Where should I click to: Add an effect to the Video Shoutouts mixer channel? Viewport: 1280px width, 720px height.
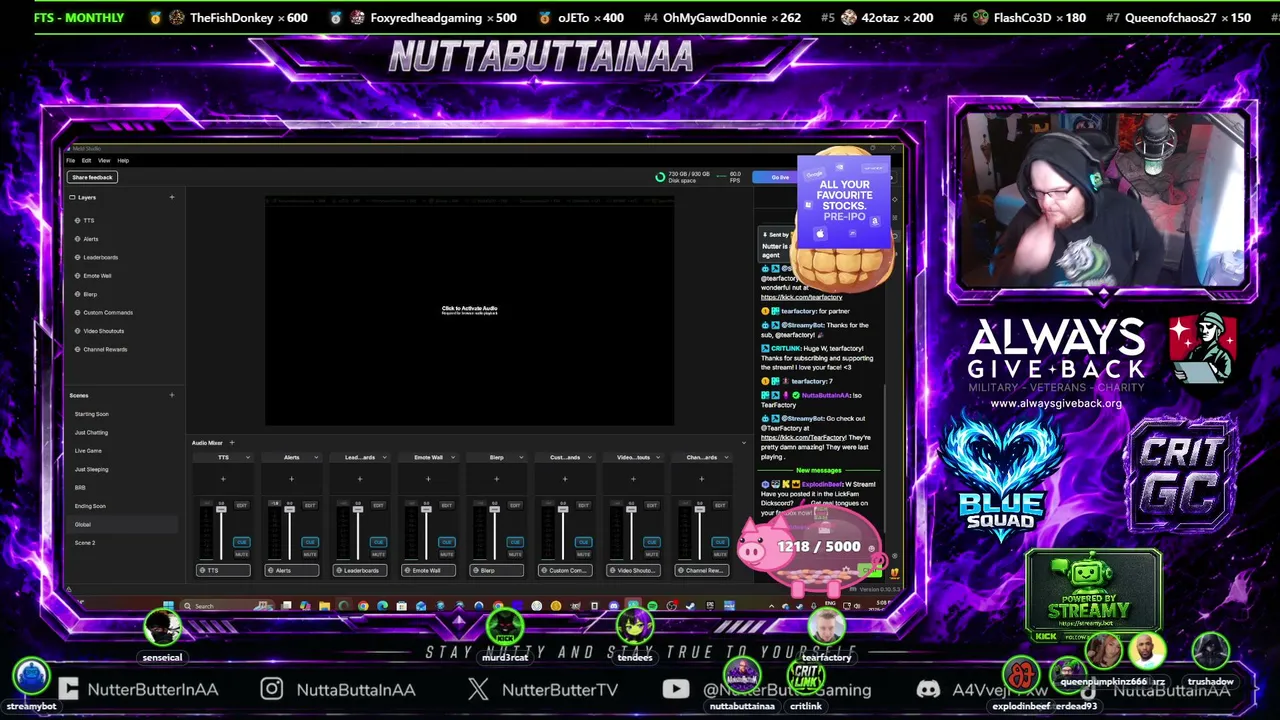pos(633,479)
